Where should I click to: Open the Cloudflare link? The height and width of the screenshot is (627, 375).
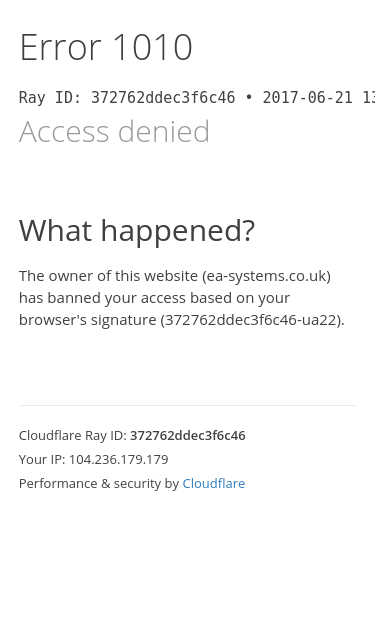(213, 483)
